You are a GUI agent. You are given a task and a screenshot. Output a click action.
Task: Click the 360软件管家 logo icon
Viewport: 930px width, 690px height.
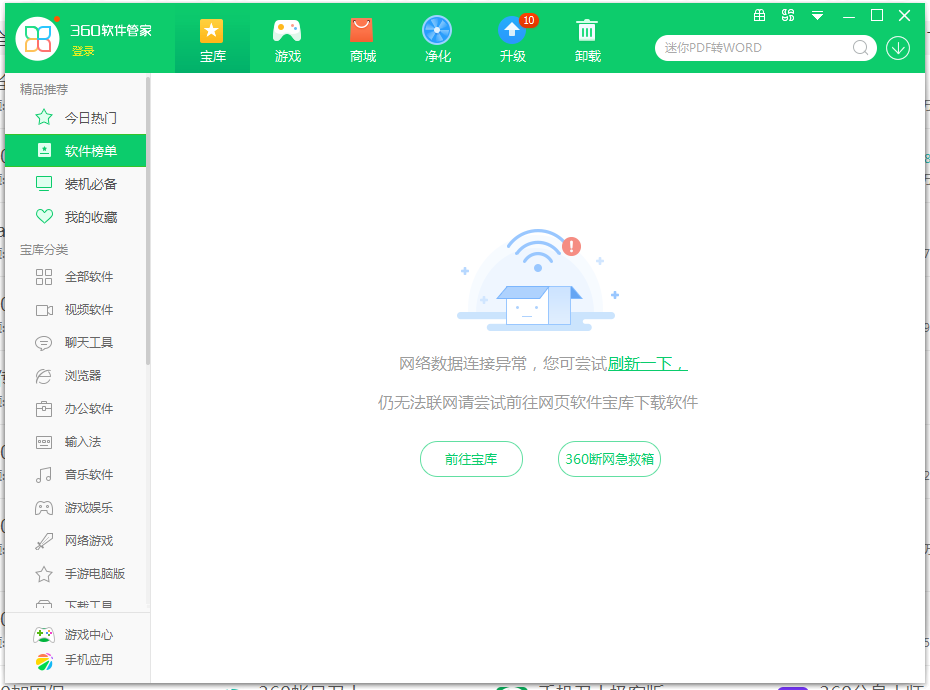[37, 39]
